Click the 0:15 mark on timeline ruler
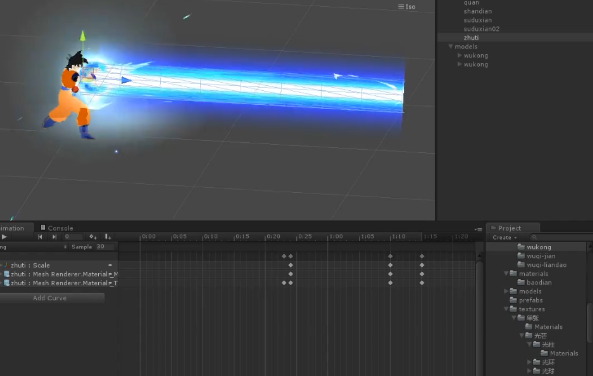Viewport: 593px width, 376px height. point(242,236)
